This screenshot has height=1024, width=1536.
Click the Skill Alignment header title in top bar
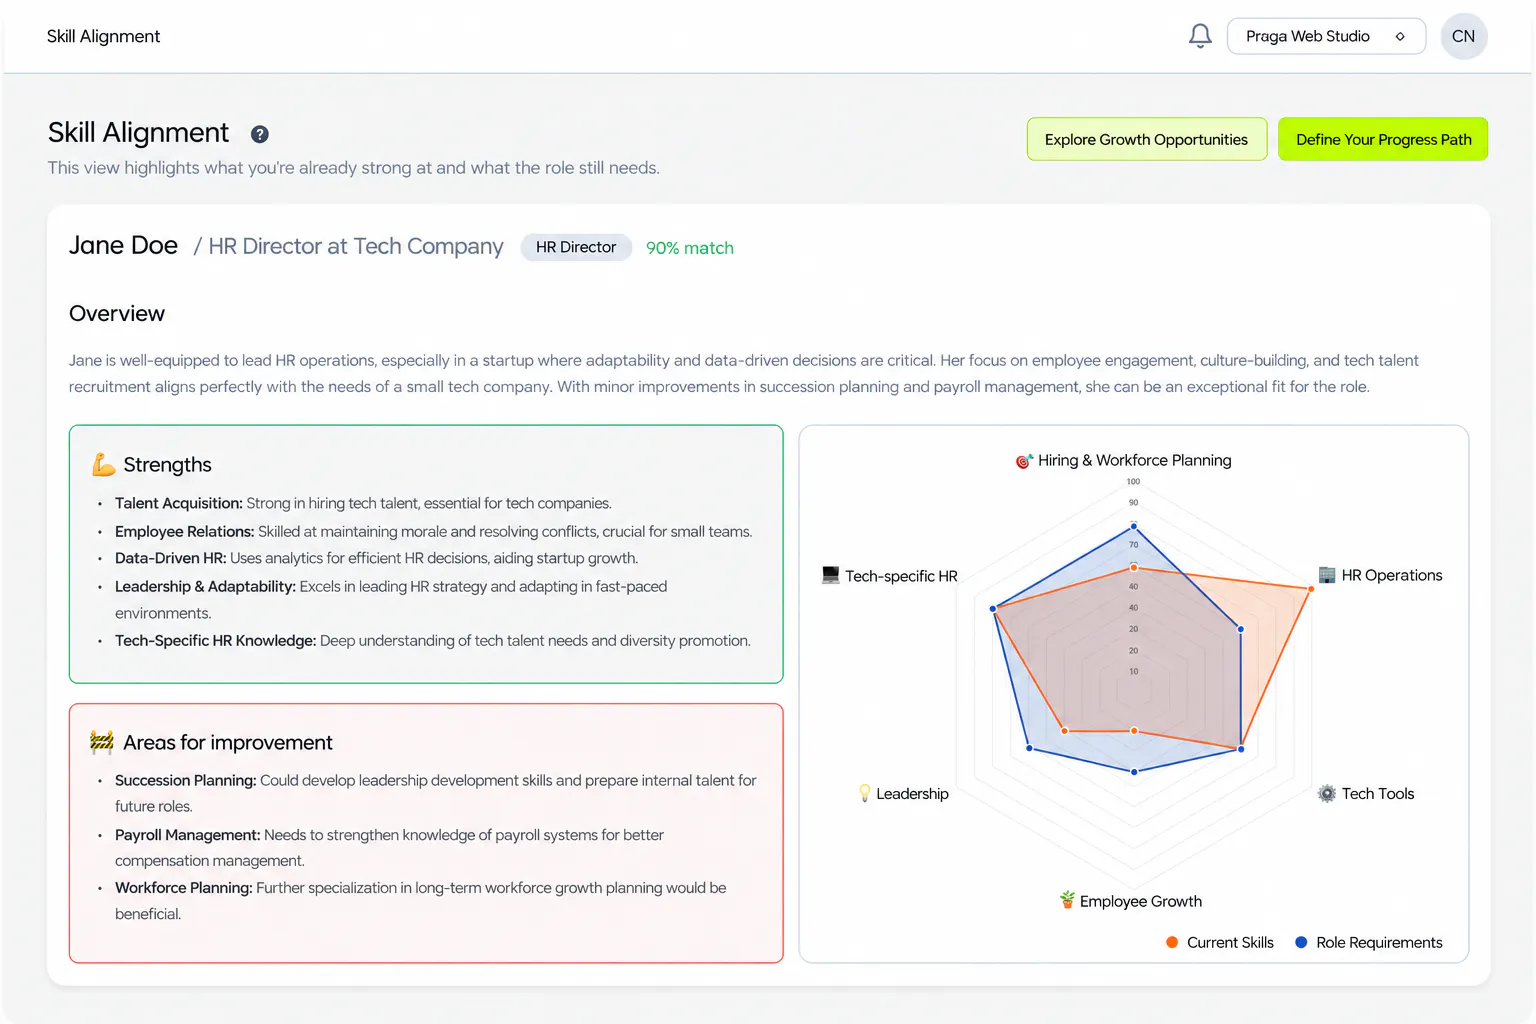coord(103,36)
